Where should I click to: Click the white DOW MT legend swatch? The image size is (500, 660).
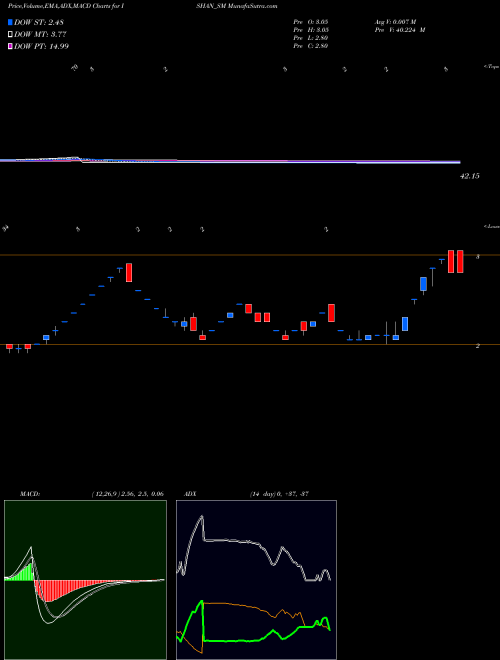pyautogui.click(x=10, y=34)
